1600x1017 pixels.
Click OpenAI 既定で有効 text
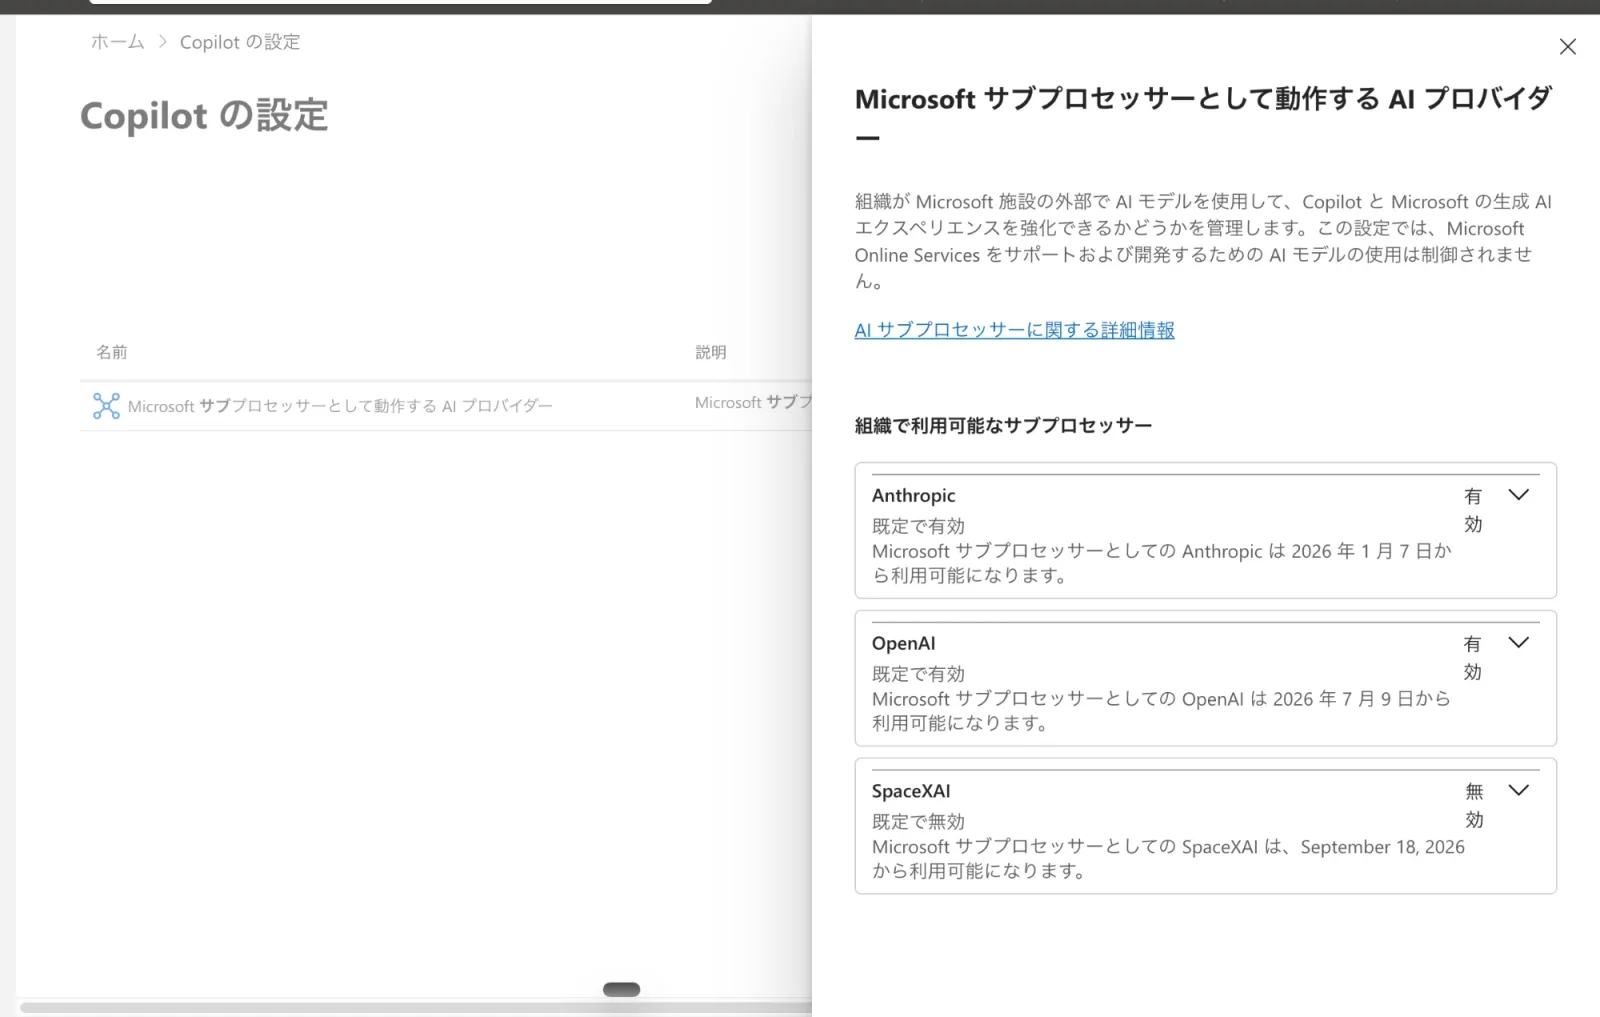[x=918, y=674]
